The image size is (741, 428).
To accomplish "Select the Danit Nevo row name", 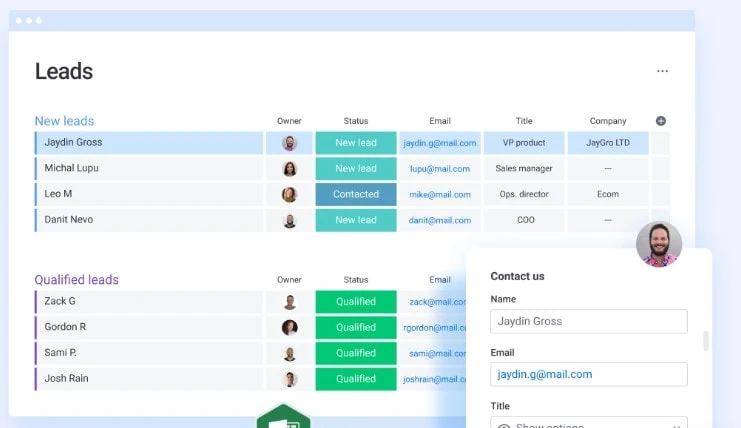I will coord(69,220).
